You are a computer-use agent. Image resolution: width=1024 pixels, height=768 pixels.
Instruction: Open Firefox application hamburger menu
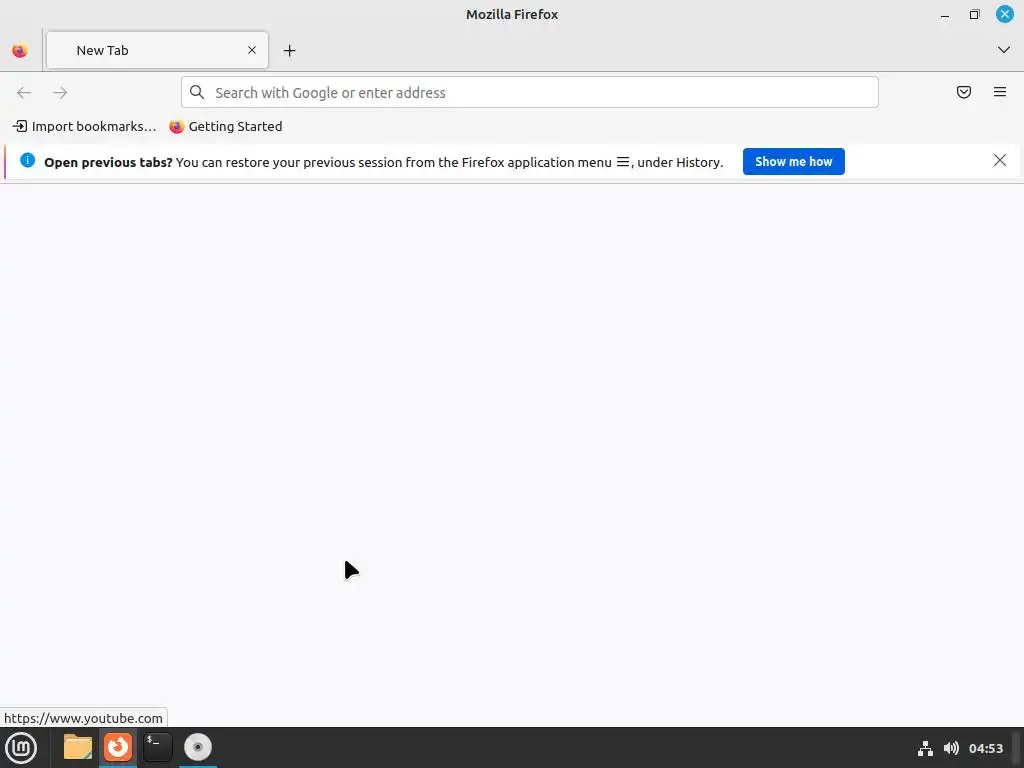click(x=1000, y=93)
